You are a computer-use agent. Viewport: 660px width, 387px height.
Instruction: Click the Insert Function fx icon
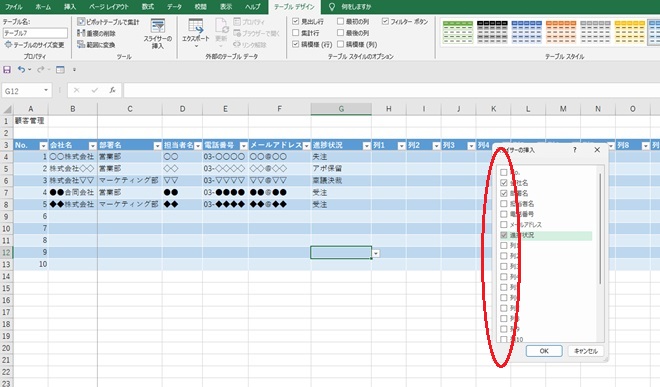(x=112, y=90)
